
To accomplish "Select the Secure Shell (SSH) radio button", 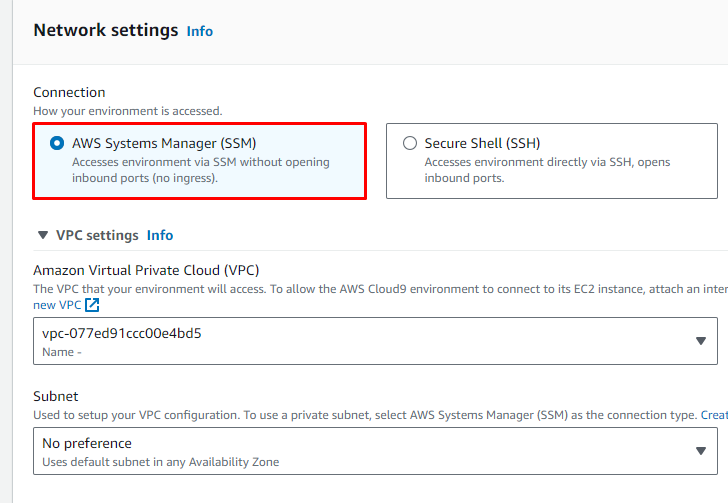I will point(409,143).
